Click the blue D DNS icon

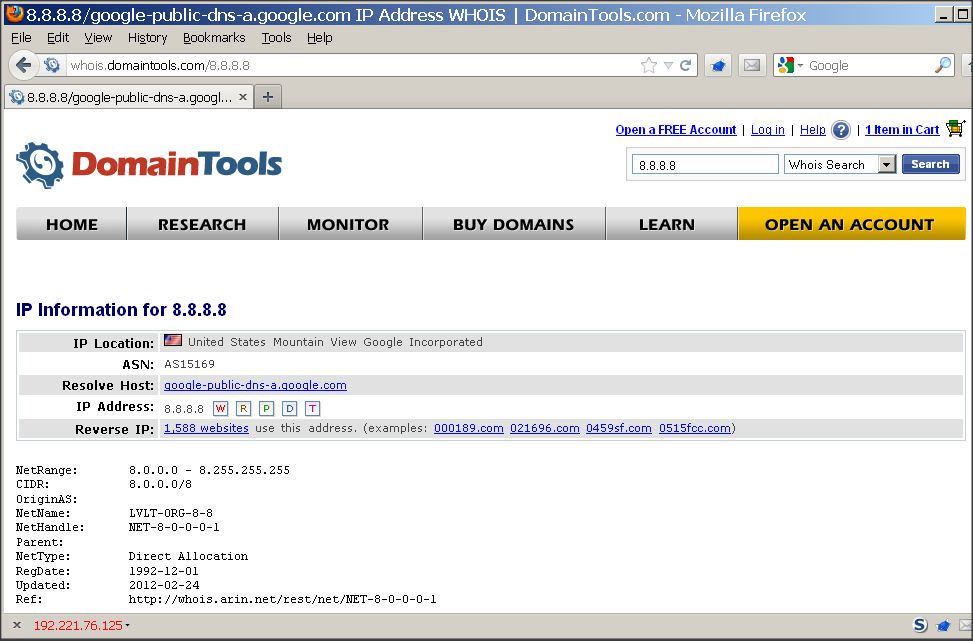click(289, 408)
